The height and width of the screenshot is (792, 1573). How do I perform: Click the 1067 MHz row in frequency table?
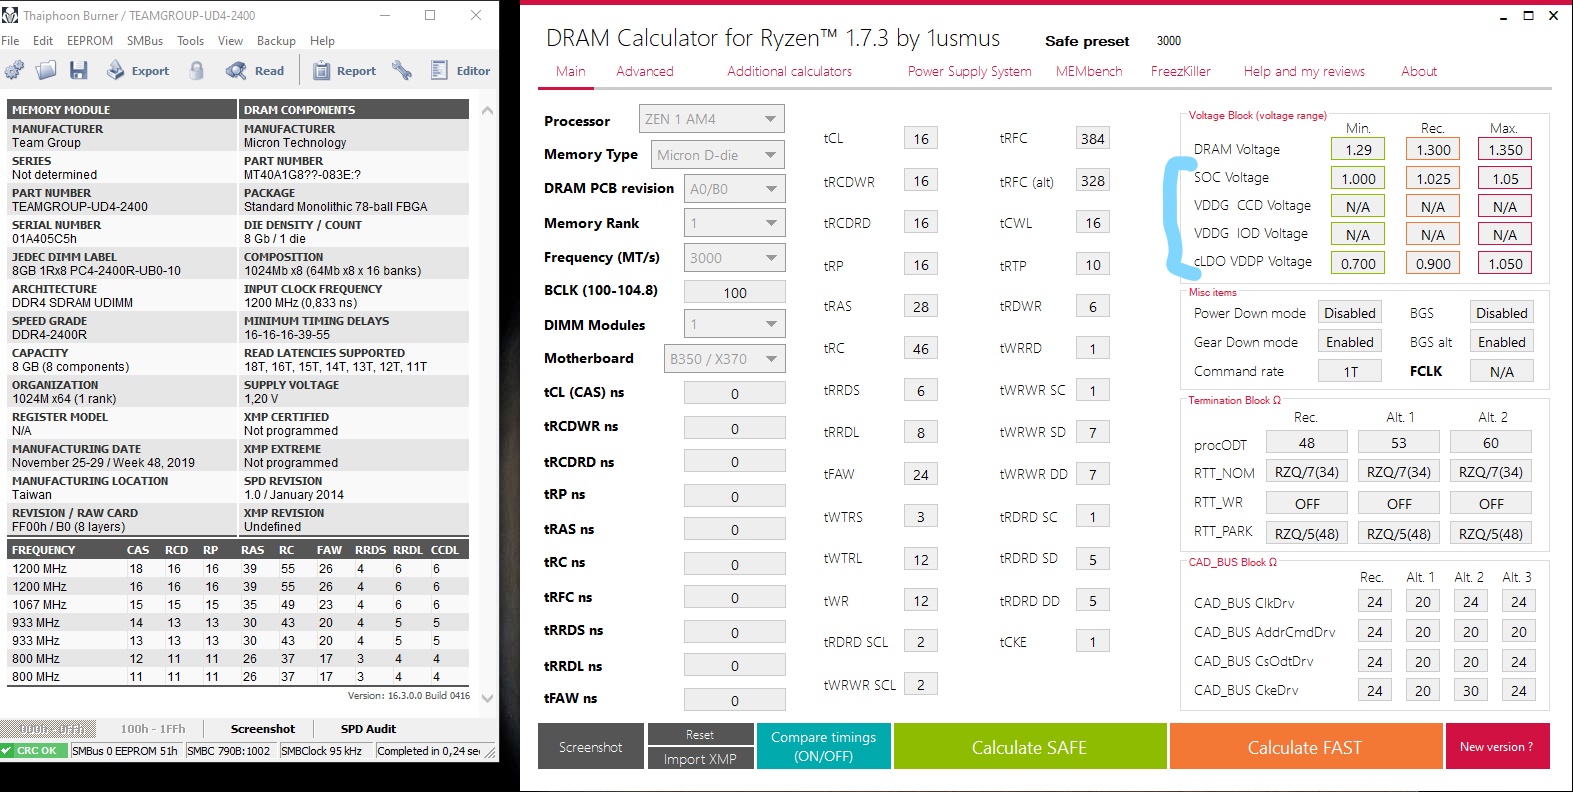[x=238, y=604]
